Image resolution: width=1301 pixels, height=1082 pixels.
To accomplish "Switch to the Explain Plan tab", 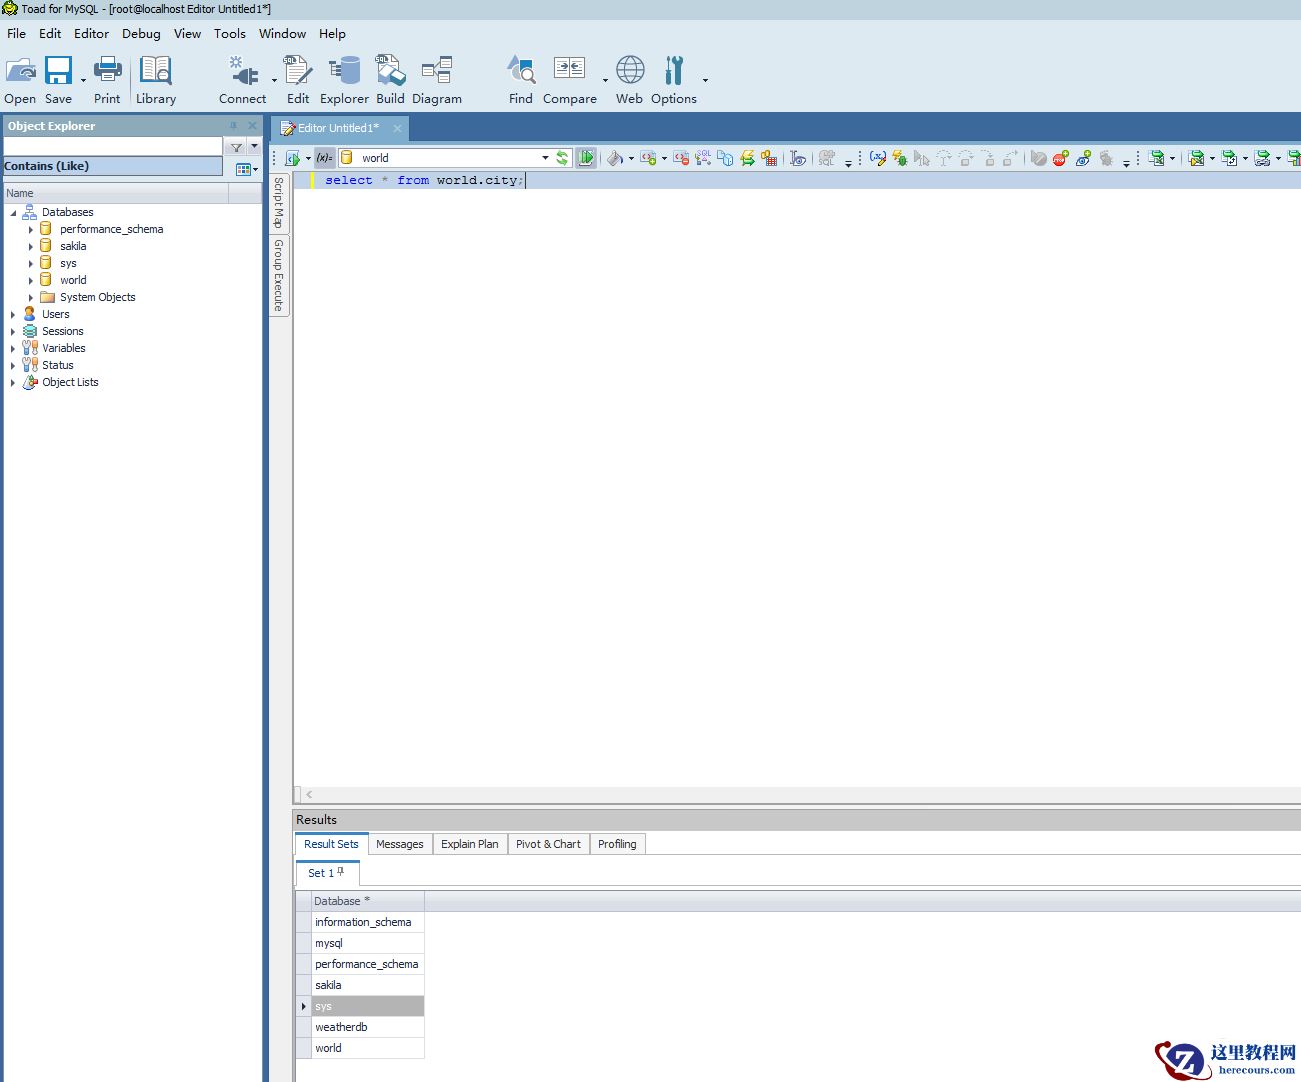I will tap(469, 844).
